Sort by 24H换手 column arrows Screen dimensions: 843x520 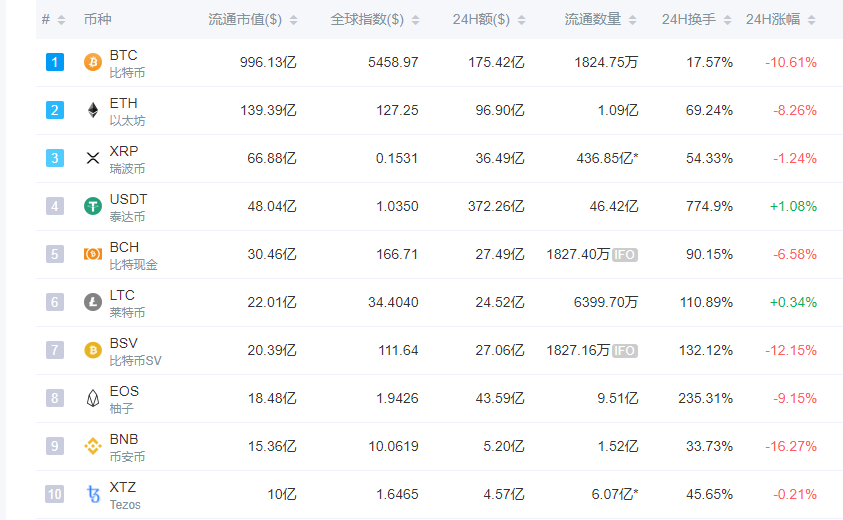click(x=727, y=20)
